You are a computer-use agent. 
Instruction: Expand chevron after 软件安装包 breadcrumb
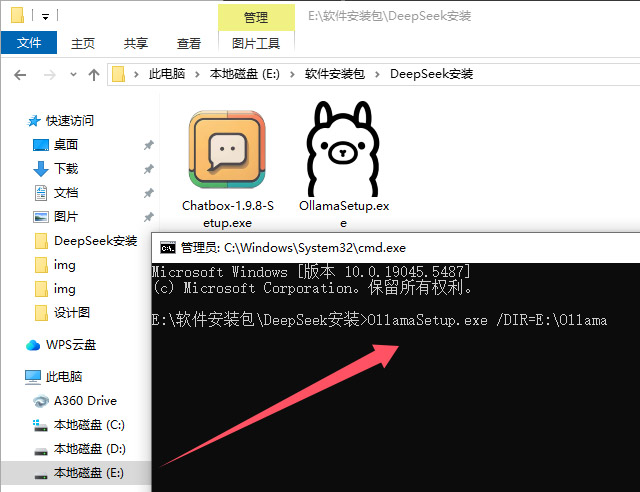377,74
